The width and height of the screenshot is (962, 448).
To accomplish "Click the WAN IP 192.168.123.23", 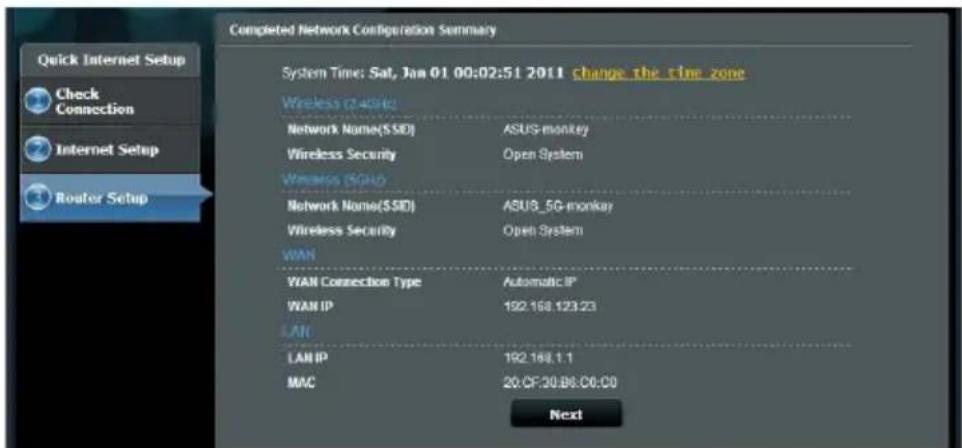I will pos(549,306).
